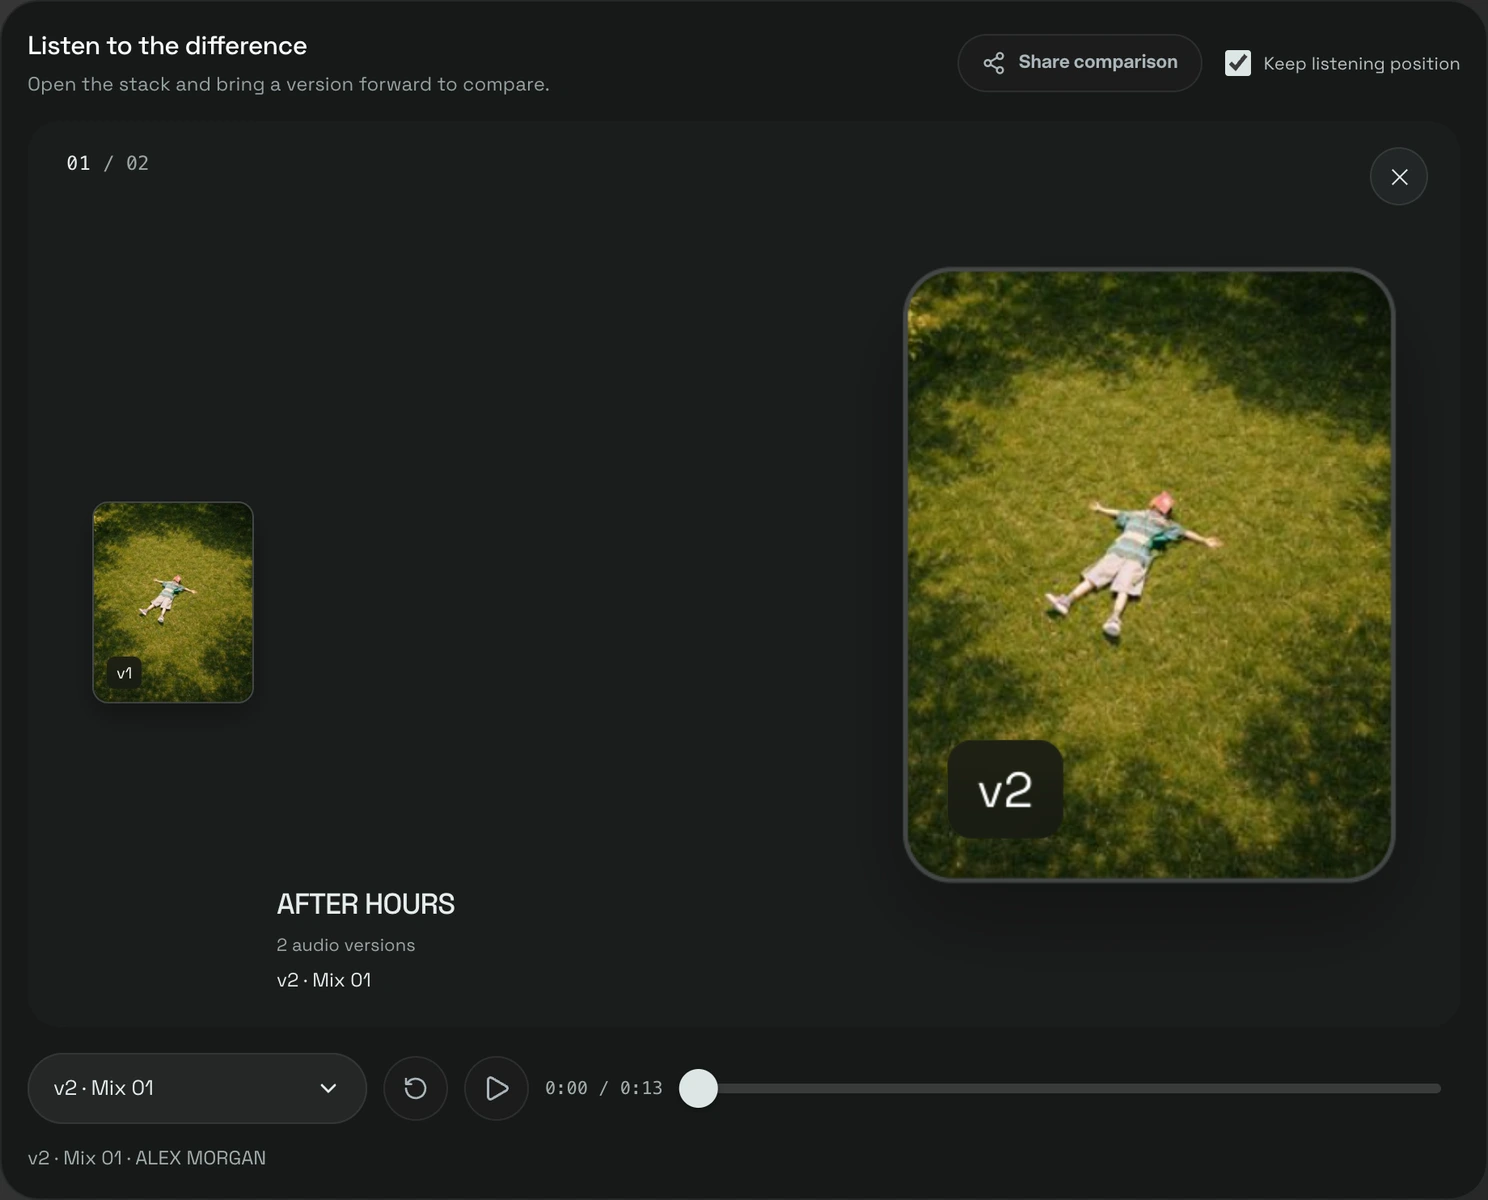Click the v2 badge on large cover
The height and width of the screenshot is (1200, 1488).
(1005, 789)
